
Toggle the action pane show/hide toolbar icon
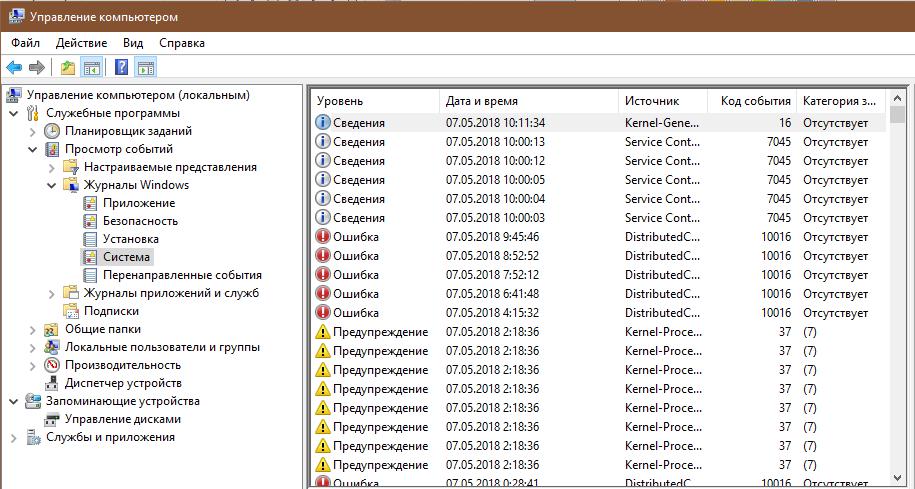pos(146,68)
